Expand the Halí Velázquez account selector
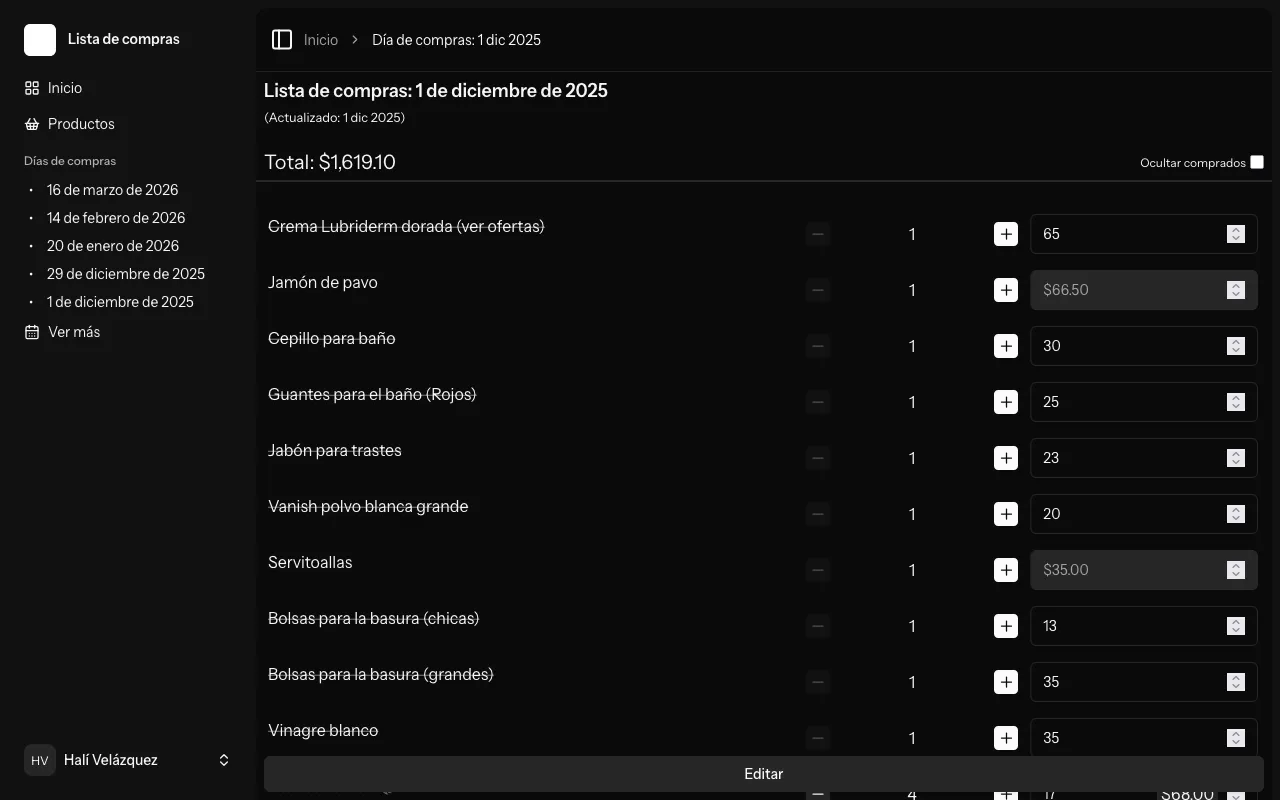Image resolution: width=1280 pixels, height=800 pixels. click(224, 759)
